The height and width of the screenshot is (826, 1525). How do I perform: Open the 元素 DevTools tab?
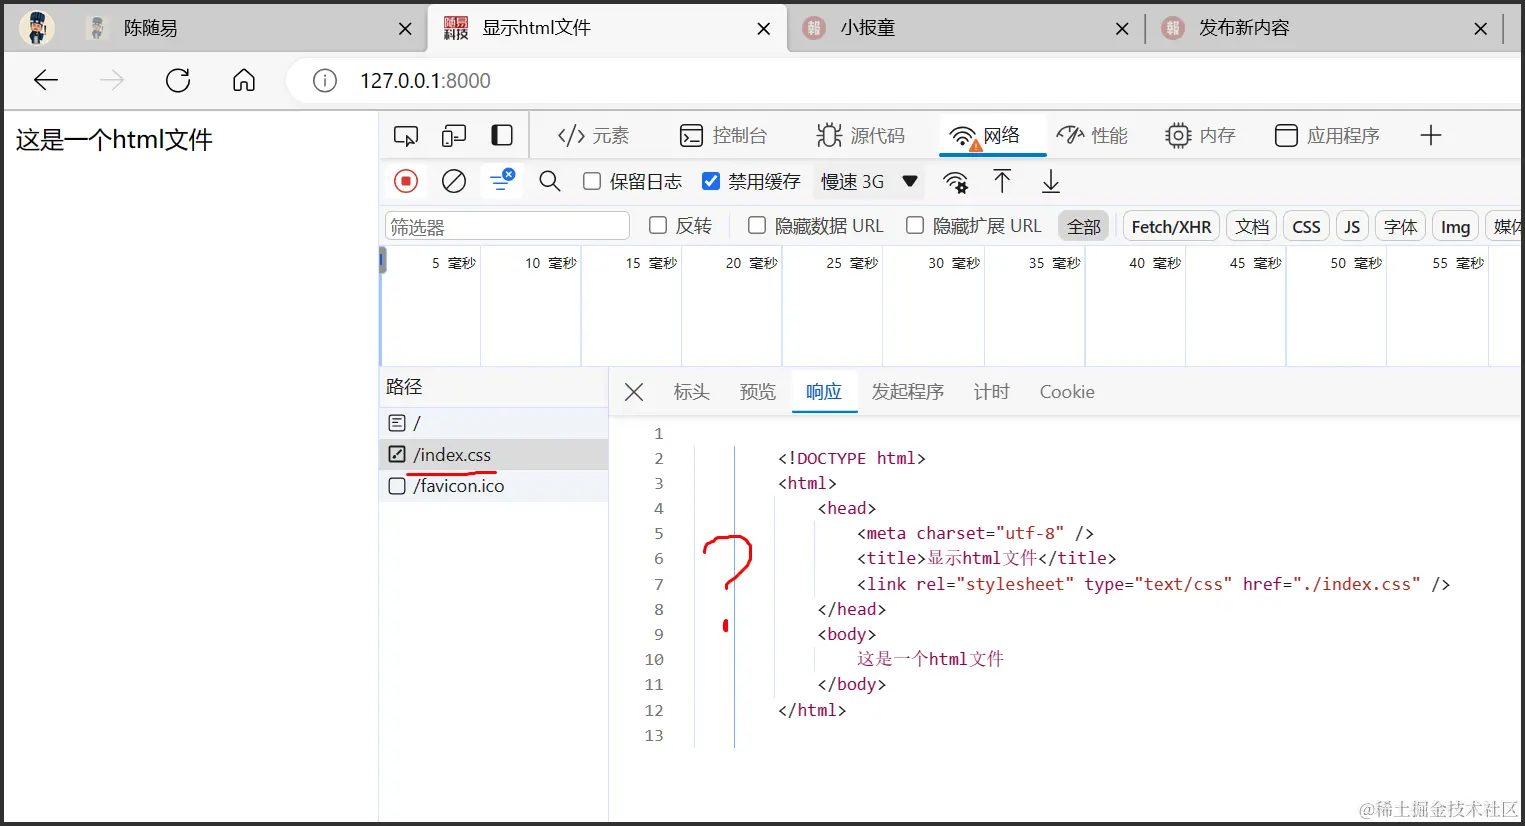[593, 135]
